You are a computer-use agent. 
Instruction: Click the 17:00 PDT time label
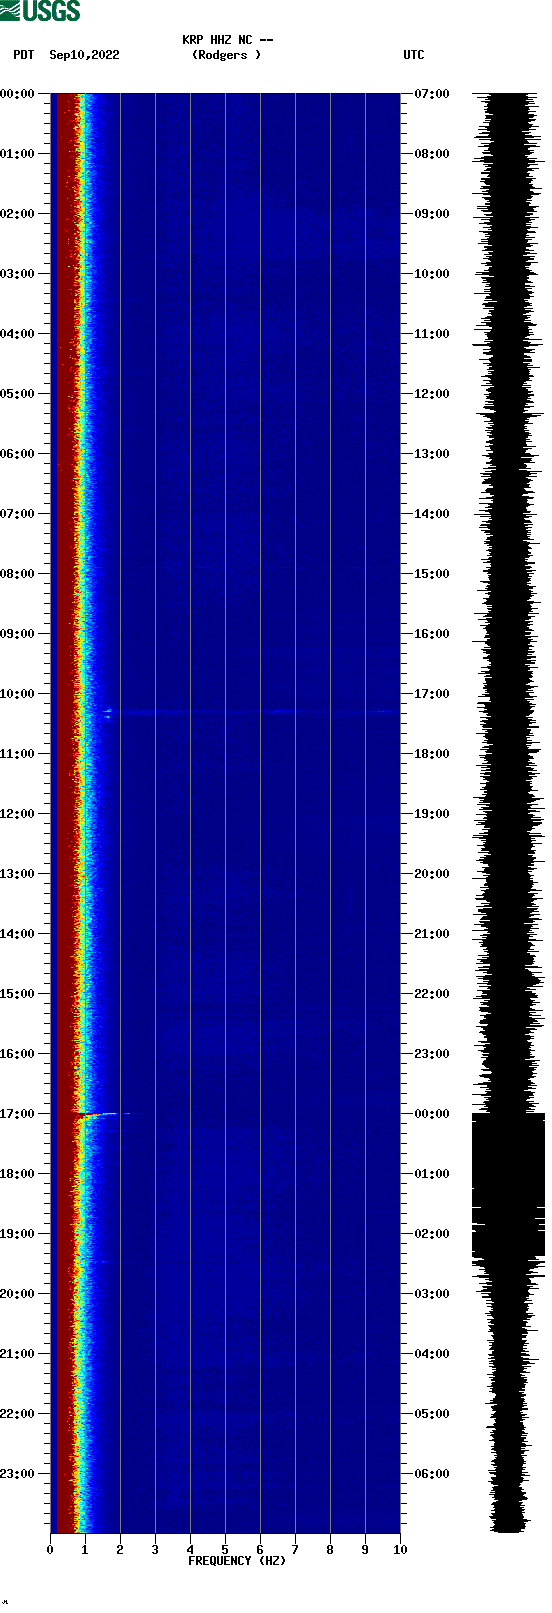tap(17, 1114)
